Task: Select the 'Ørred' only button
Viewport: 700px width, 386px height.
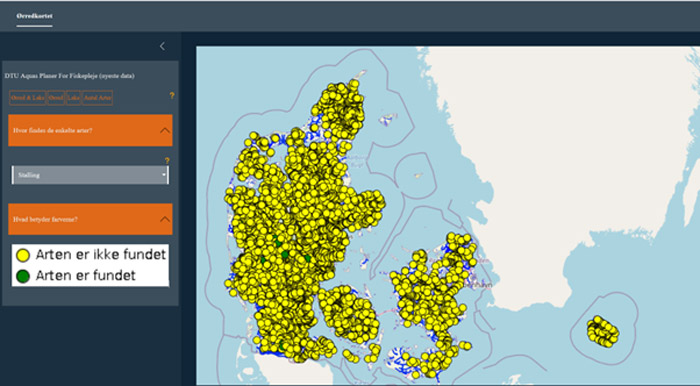Action: pyautogui.click(x=56, y=98)
